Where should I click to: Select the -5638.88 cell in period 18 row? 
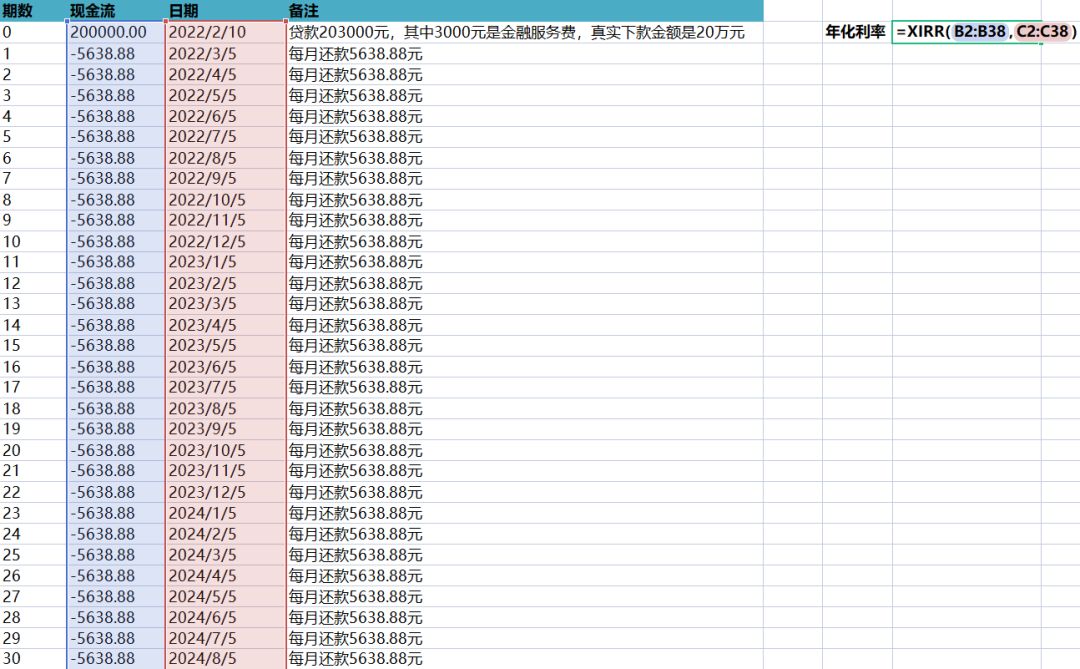(116, 409)
